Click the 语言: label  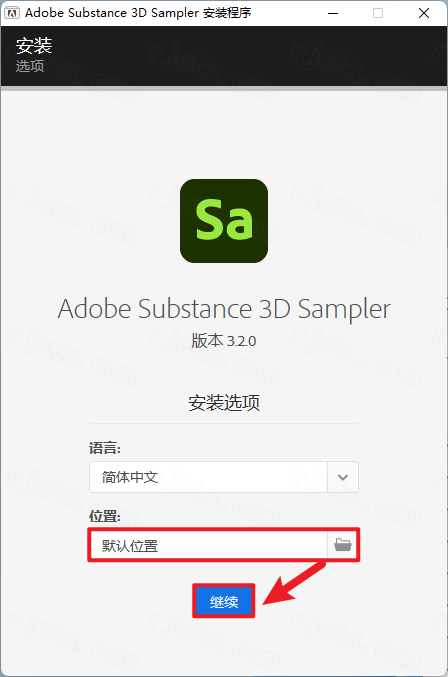(105, 448)
